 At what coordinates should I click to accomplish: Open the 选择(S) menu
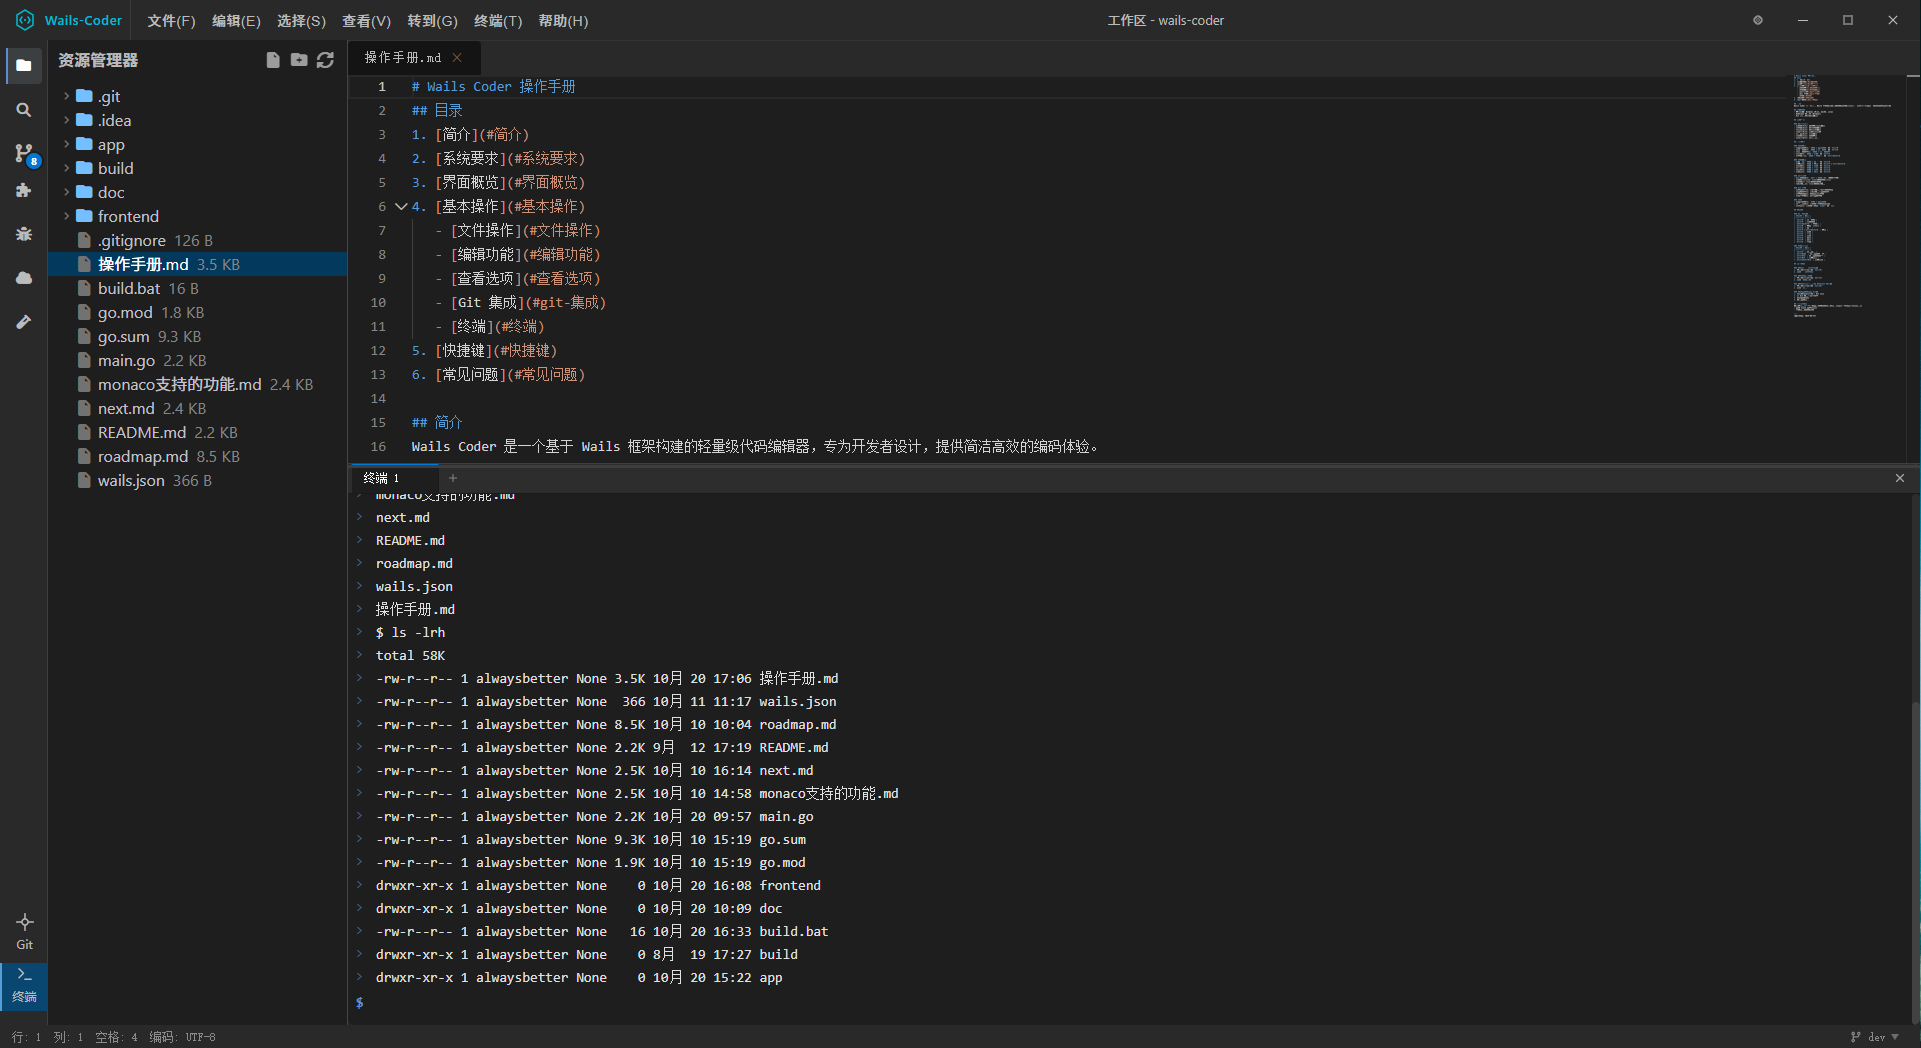tap(301, 21)
